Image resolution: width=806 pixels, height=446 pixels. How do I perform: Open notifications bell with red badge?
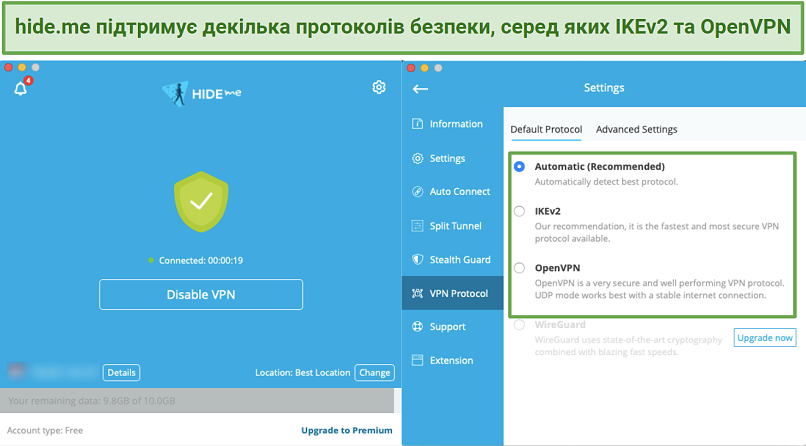point(21,88)
